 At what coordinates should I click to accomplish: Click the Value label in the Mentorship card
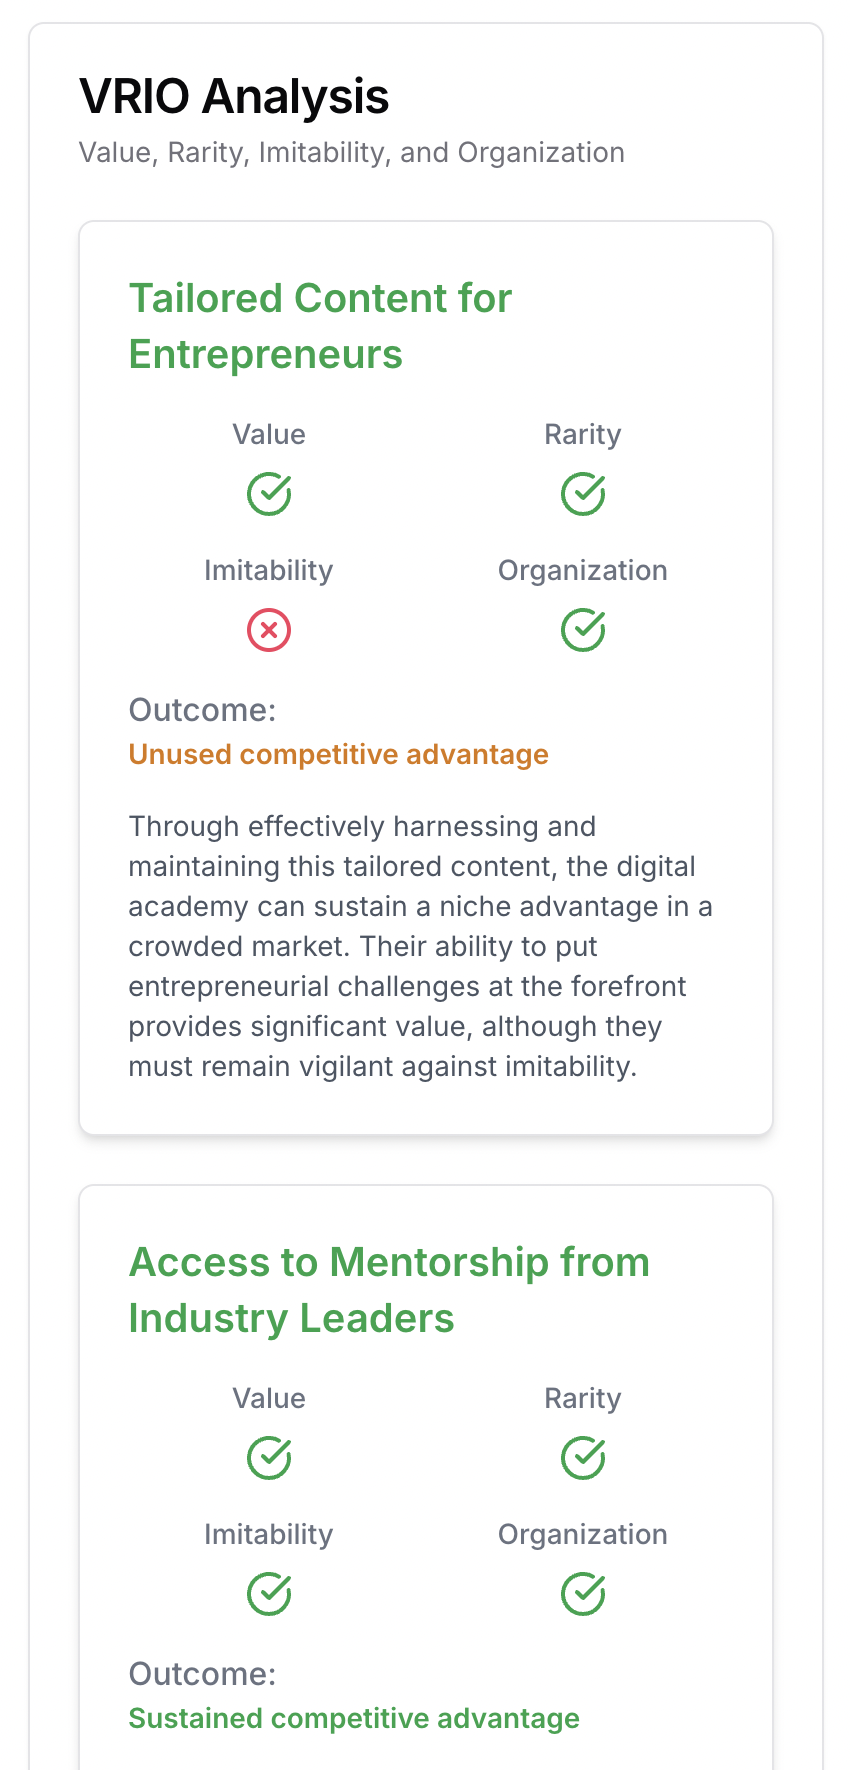pos(269,1398)
